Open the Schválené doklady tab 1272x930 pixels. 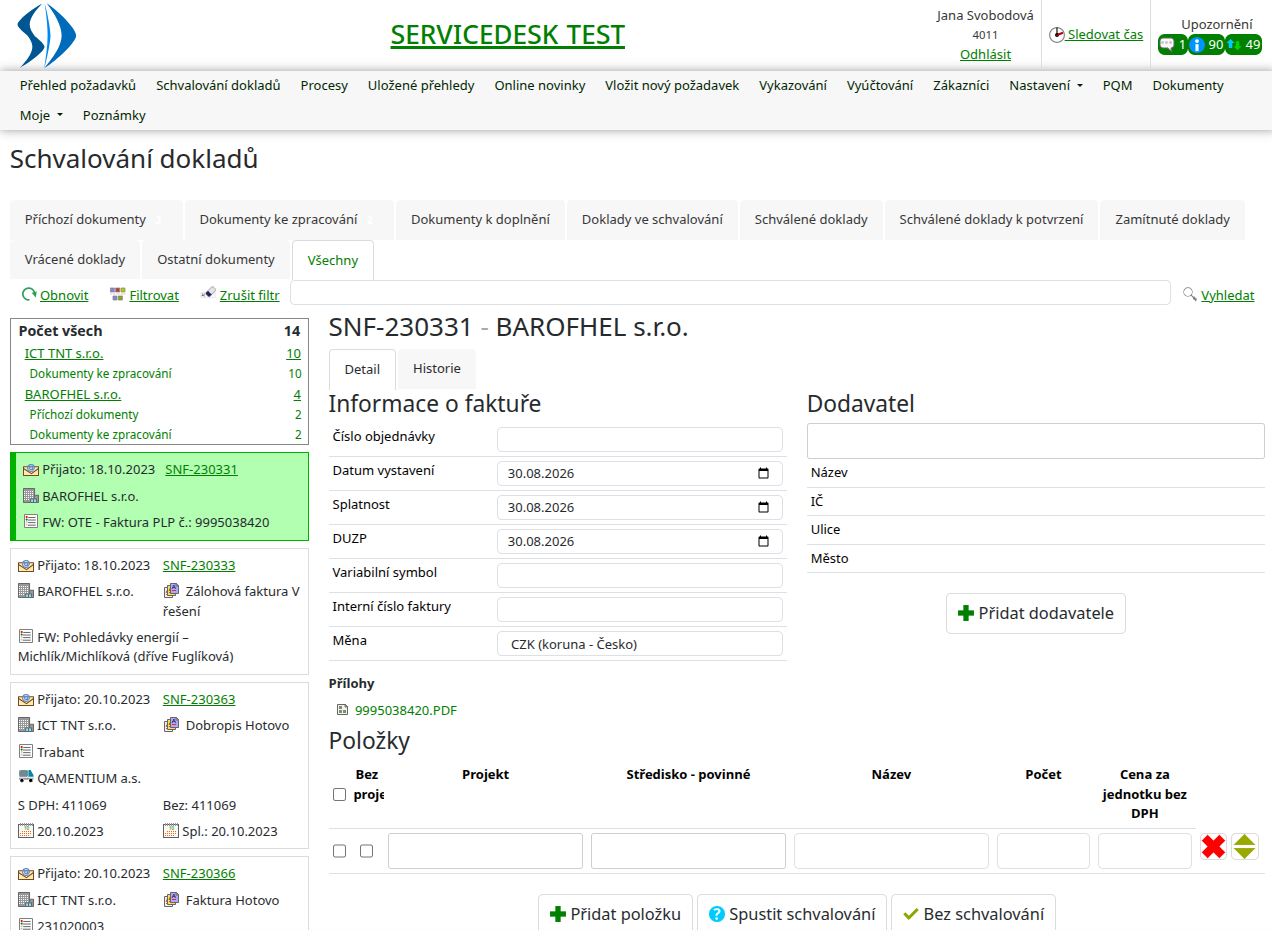pyautogui.click(x=811, y=220)
